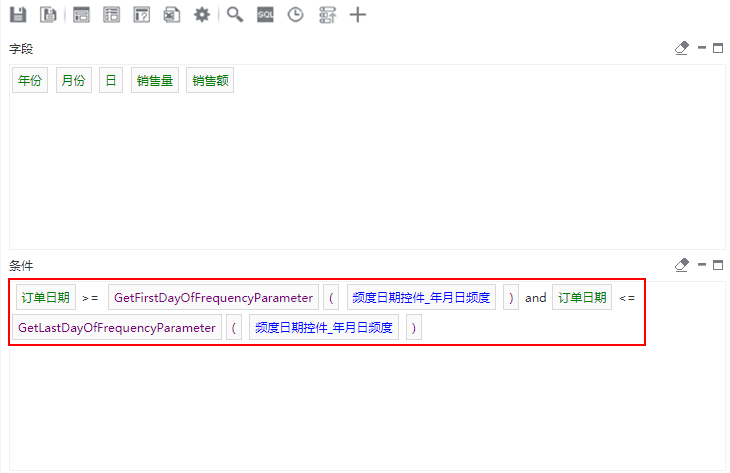Click the 订单日期 chip before <=
This screenshot has height=473, width=730.
click(x=582, y=297)
